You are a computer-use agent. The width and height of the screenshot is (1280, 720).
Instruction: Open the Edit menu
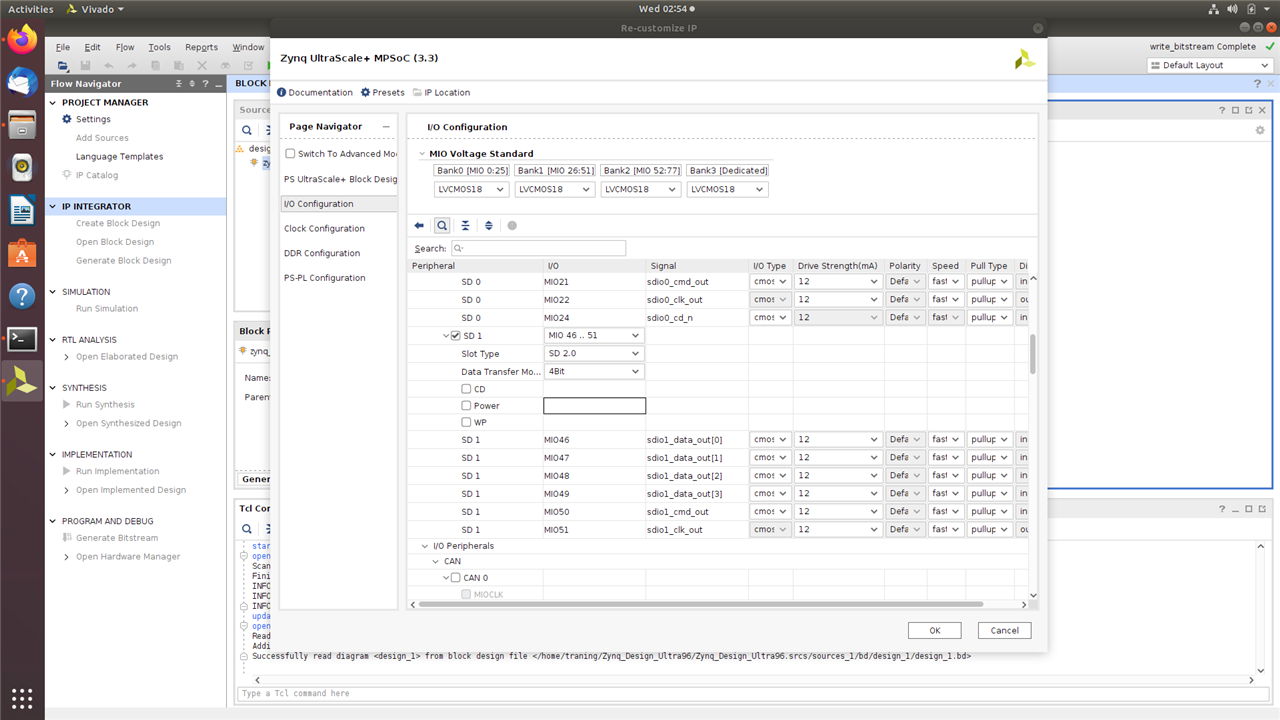92,47
